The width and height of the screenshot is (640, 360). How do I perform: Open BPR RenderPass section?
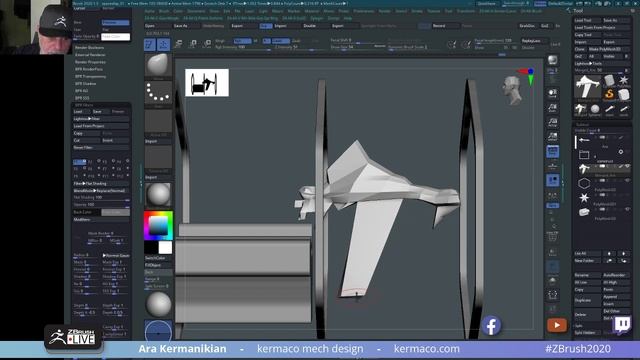click(x=89, y=69)
